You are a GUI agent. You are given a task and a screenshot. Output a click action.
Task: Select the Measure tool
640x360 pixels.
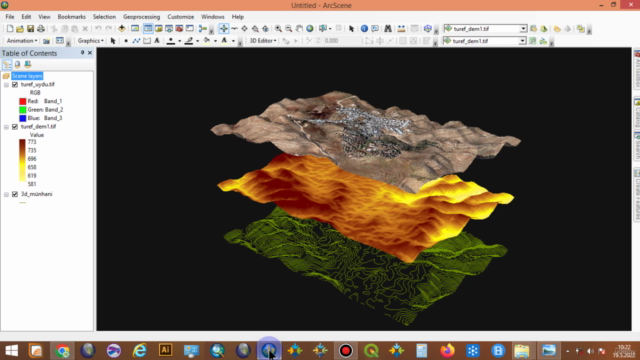pos(401,29)
